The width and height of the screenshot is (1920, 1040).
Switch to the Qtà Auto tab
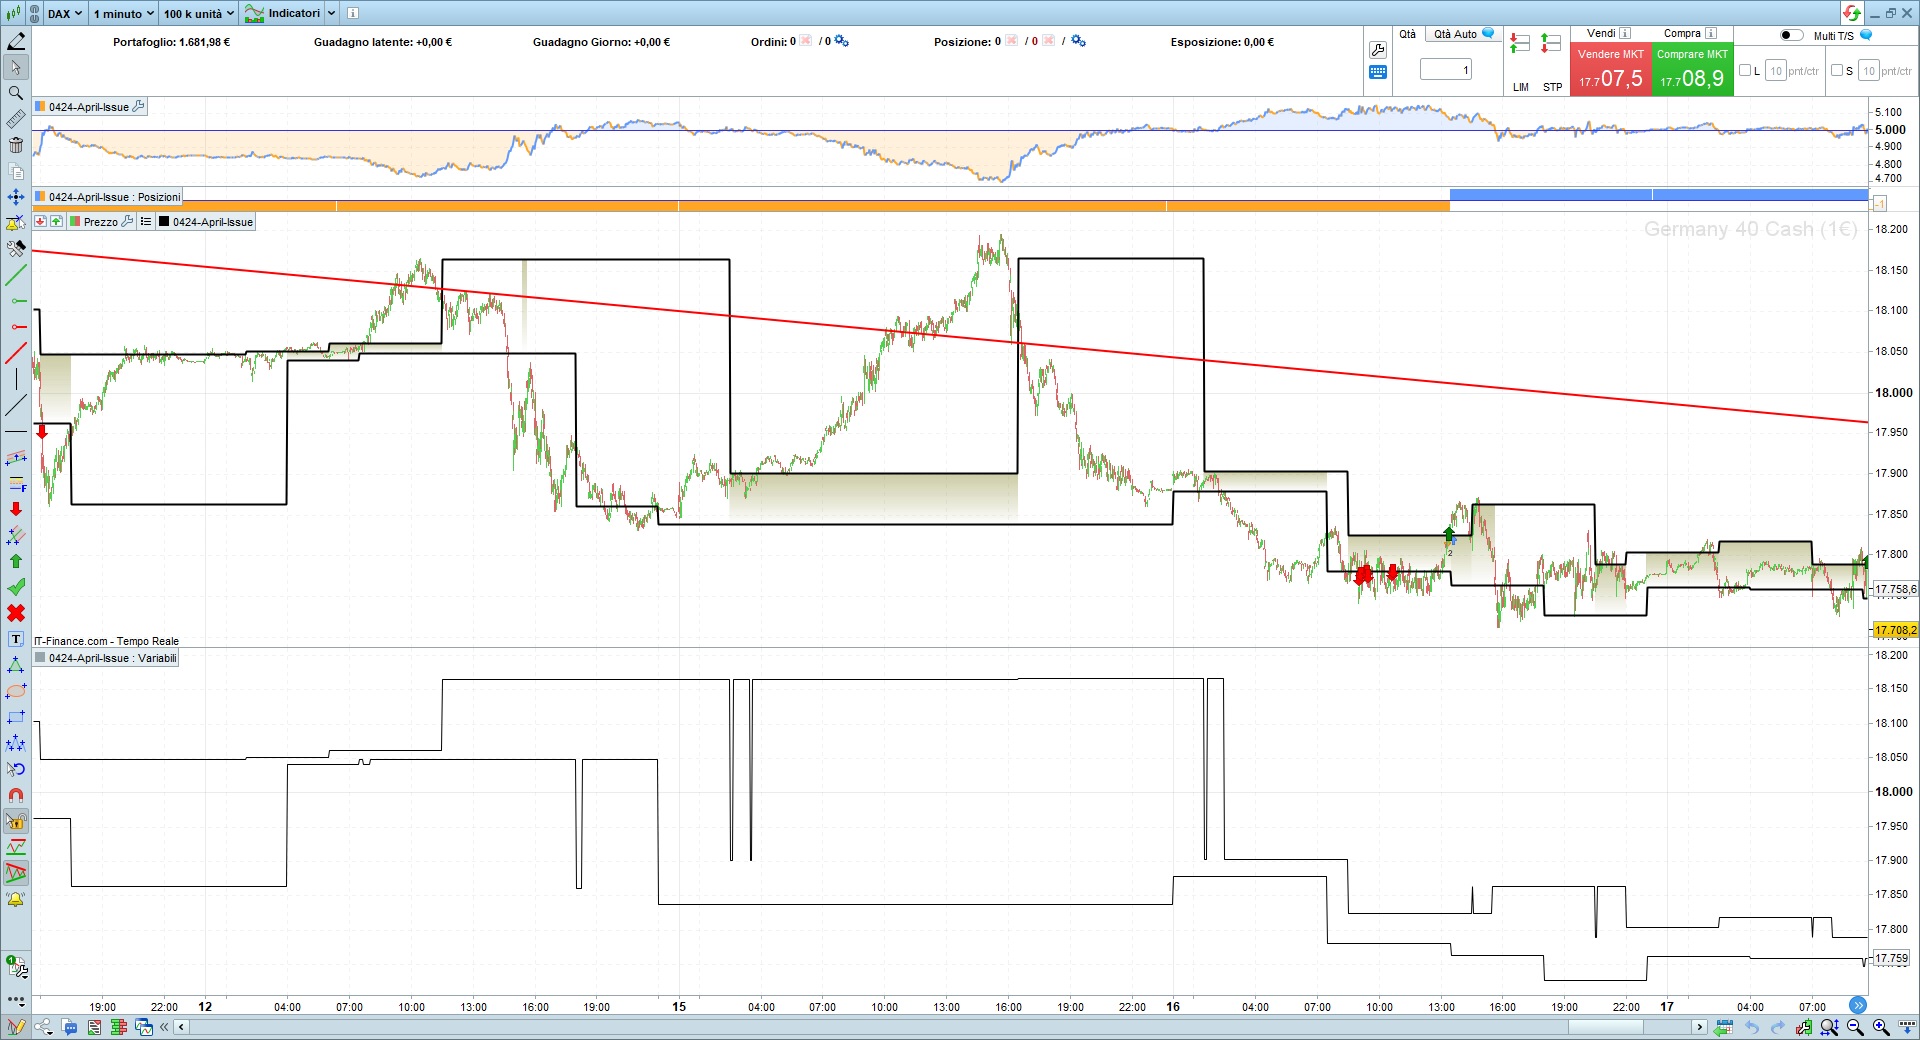[1464, 34]
